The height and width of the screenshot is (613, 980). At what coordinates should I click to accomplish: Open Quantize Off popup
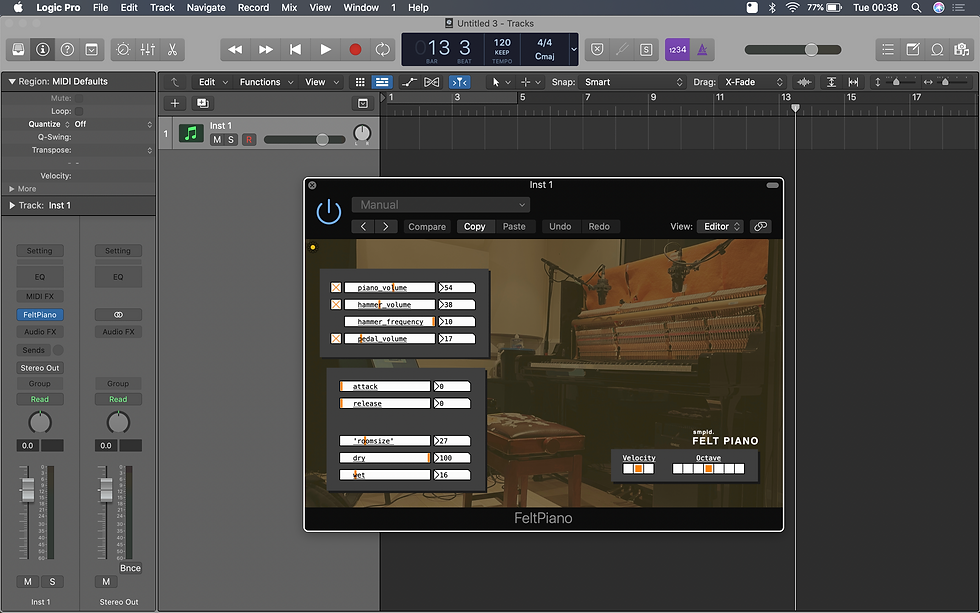(112, 124)
